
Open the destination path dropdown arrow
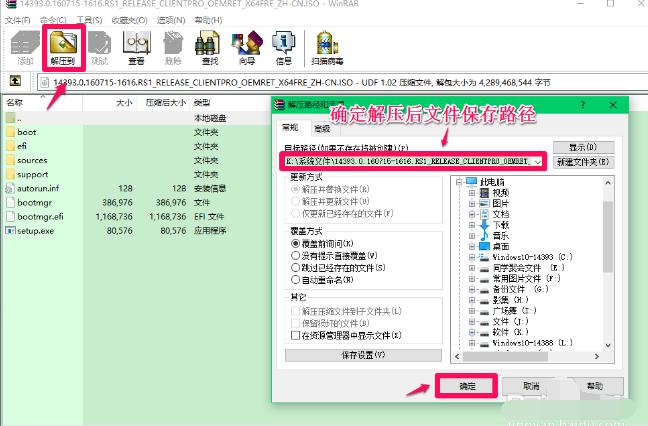coord(539,161)
